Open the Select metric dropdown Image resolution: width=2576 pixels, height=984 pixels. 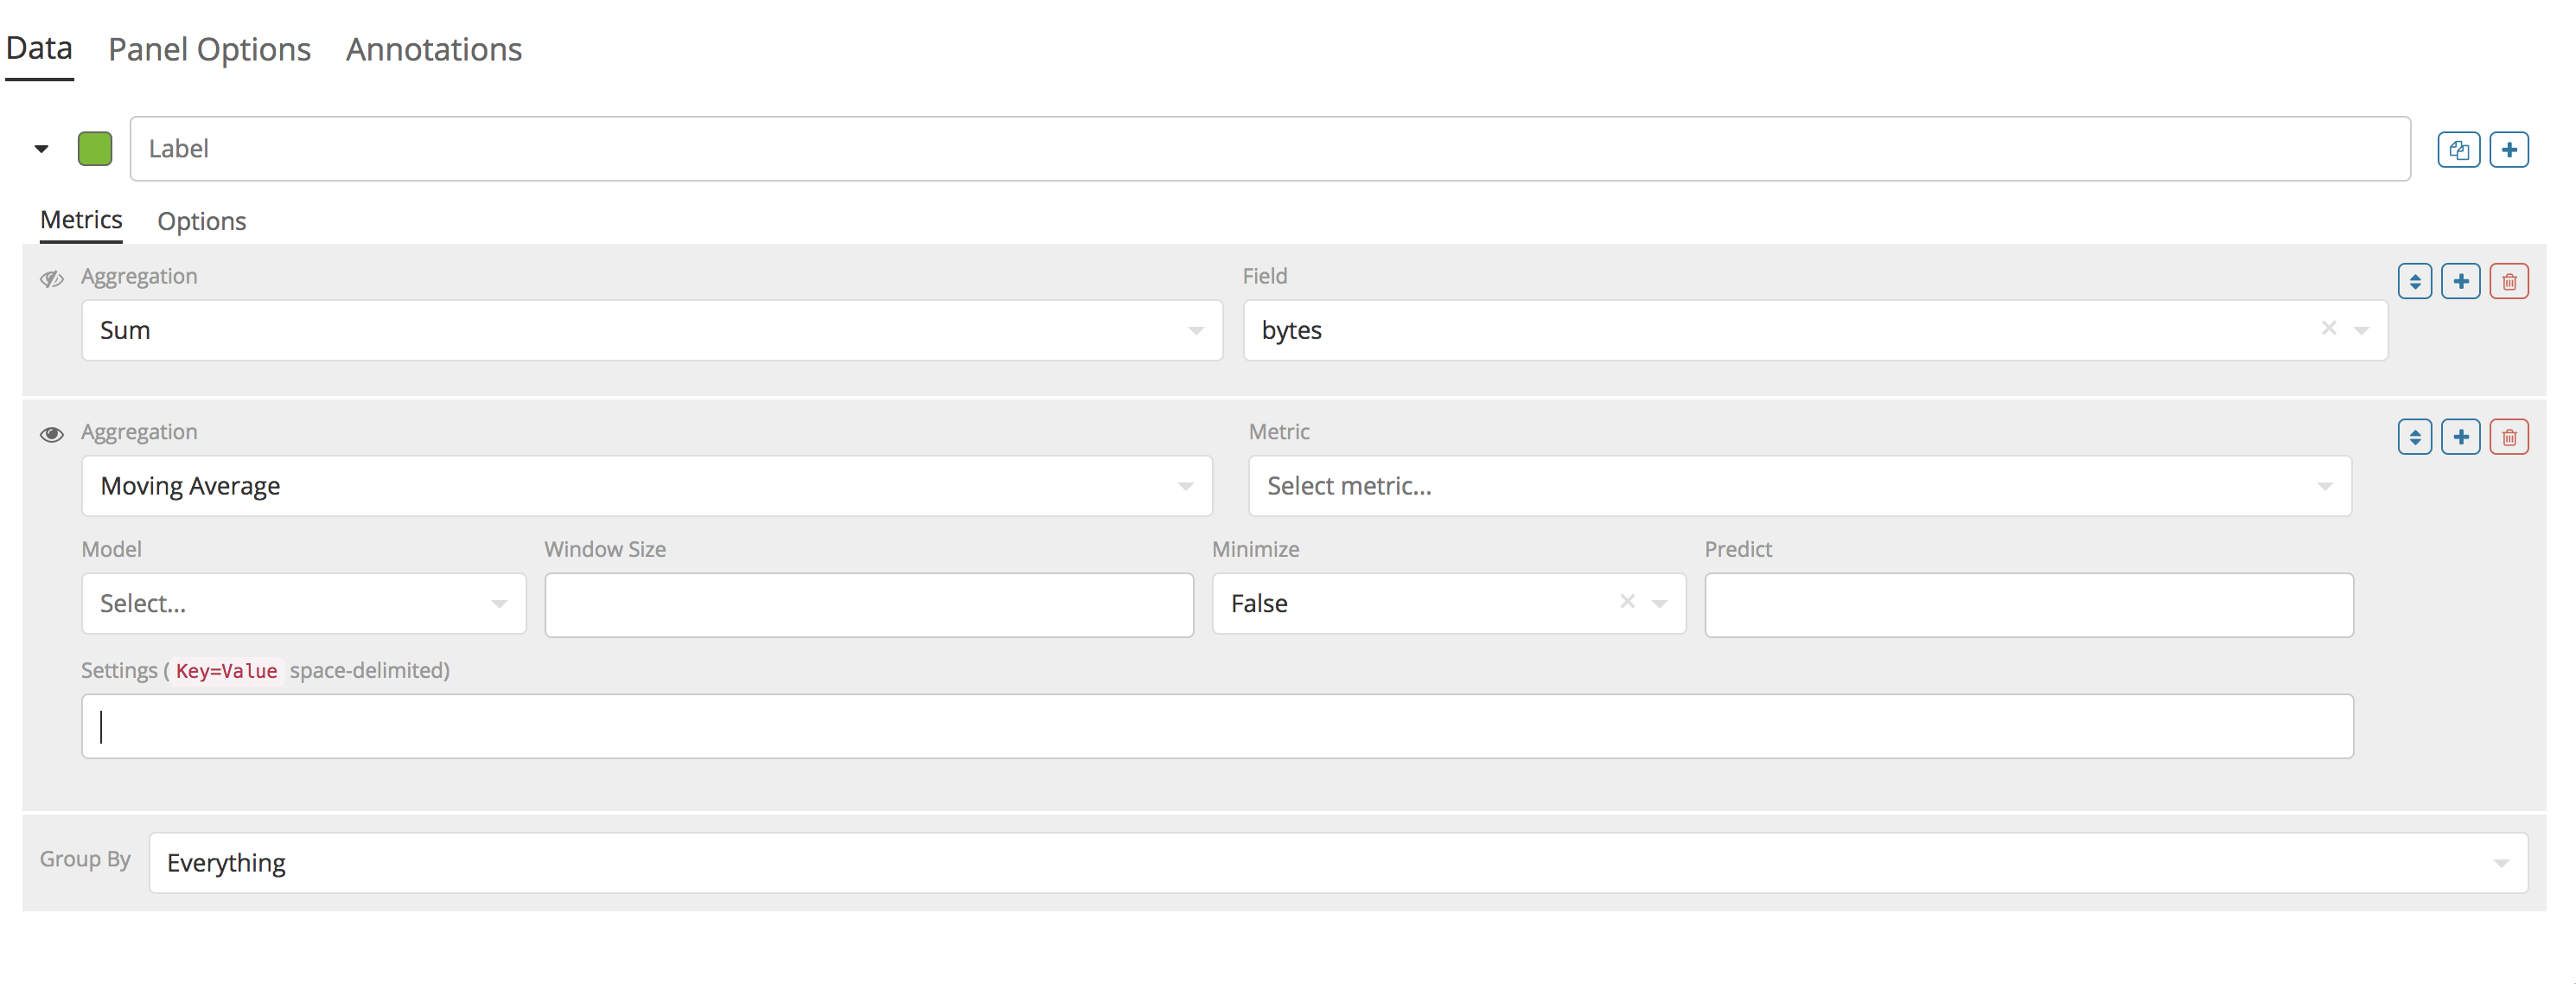point(2327,486)
